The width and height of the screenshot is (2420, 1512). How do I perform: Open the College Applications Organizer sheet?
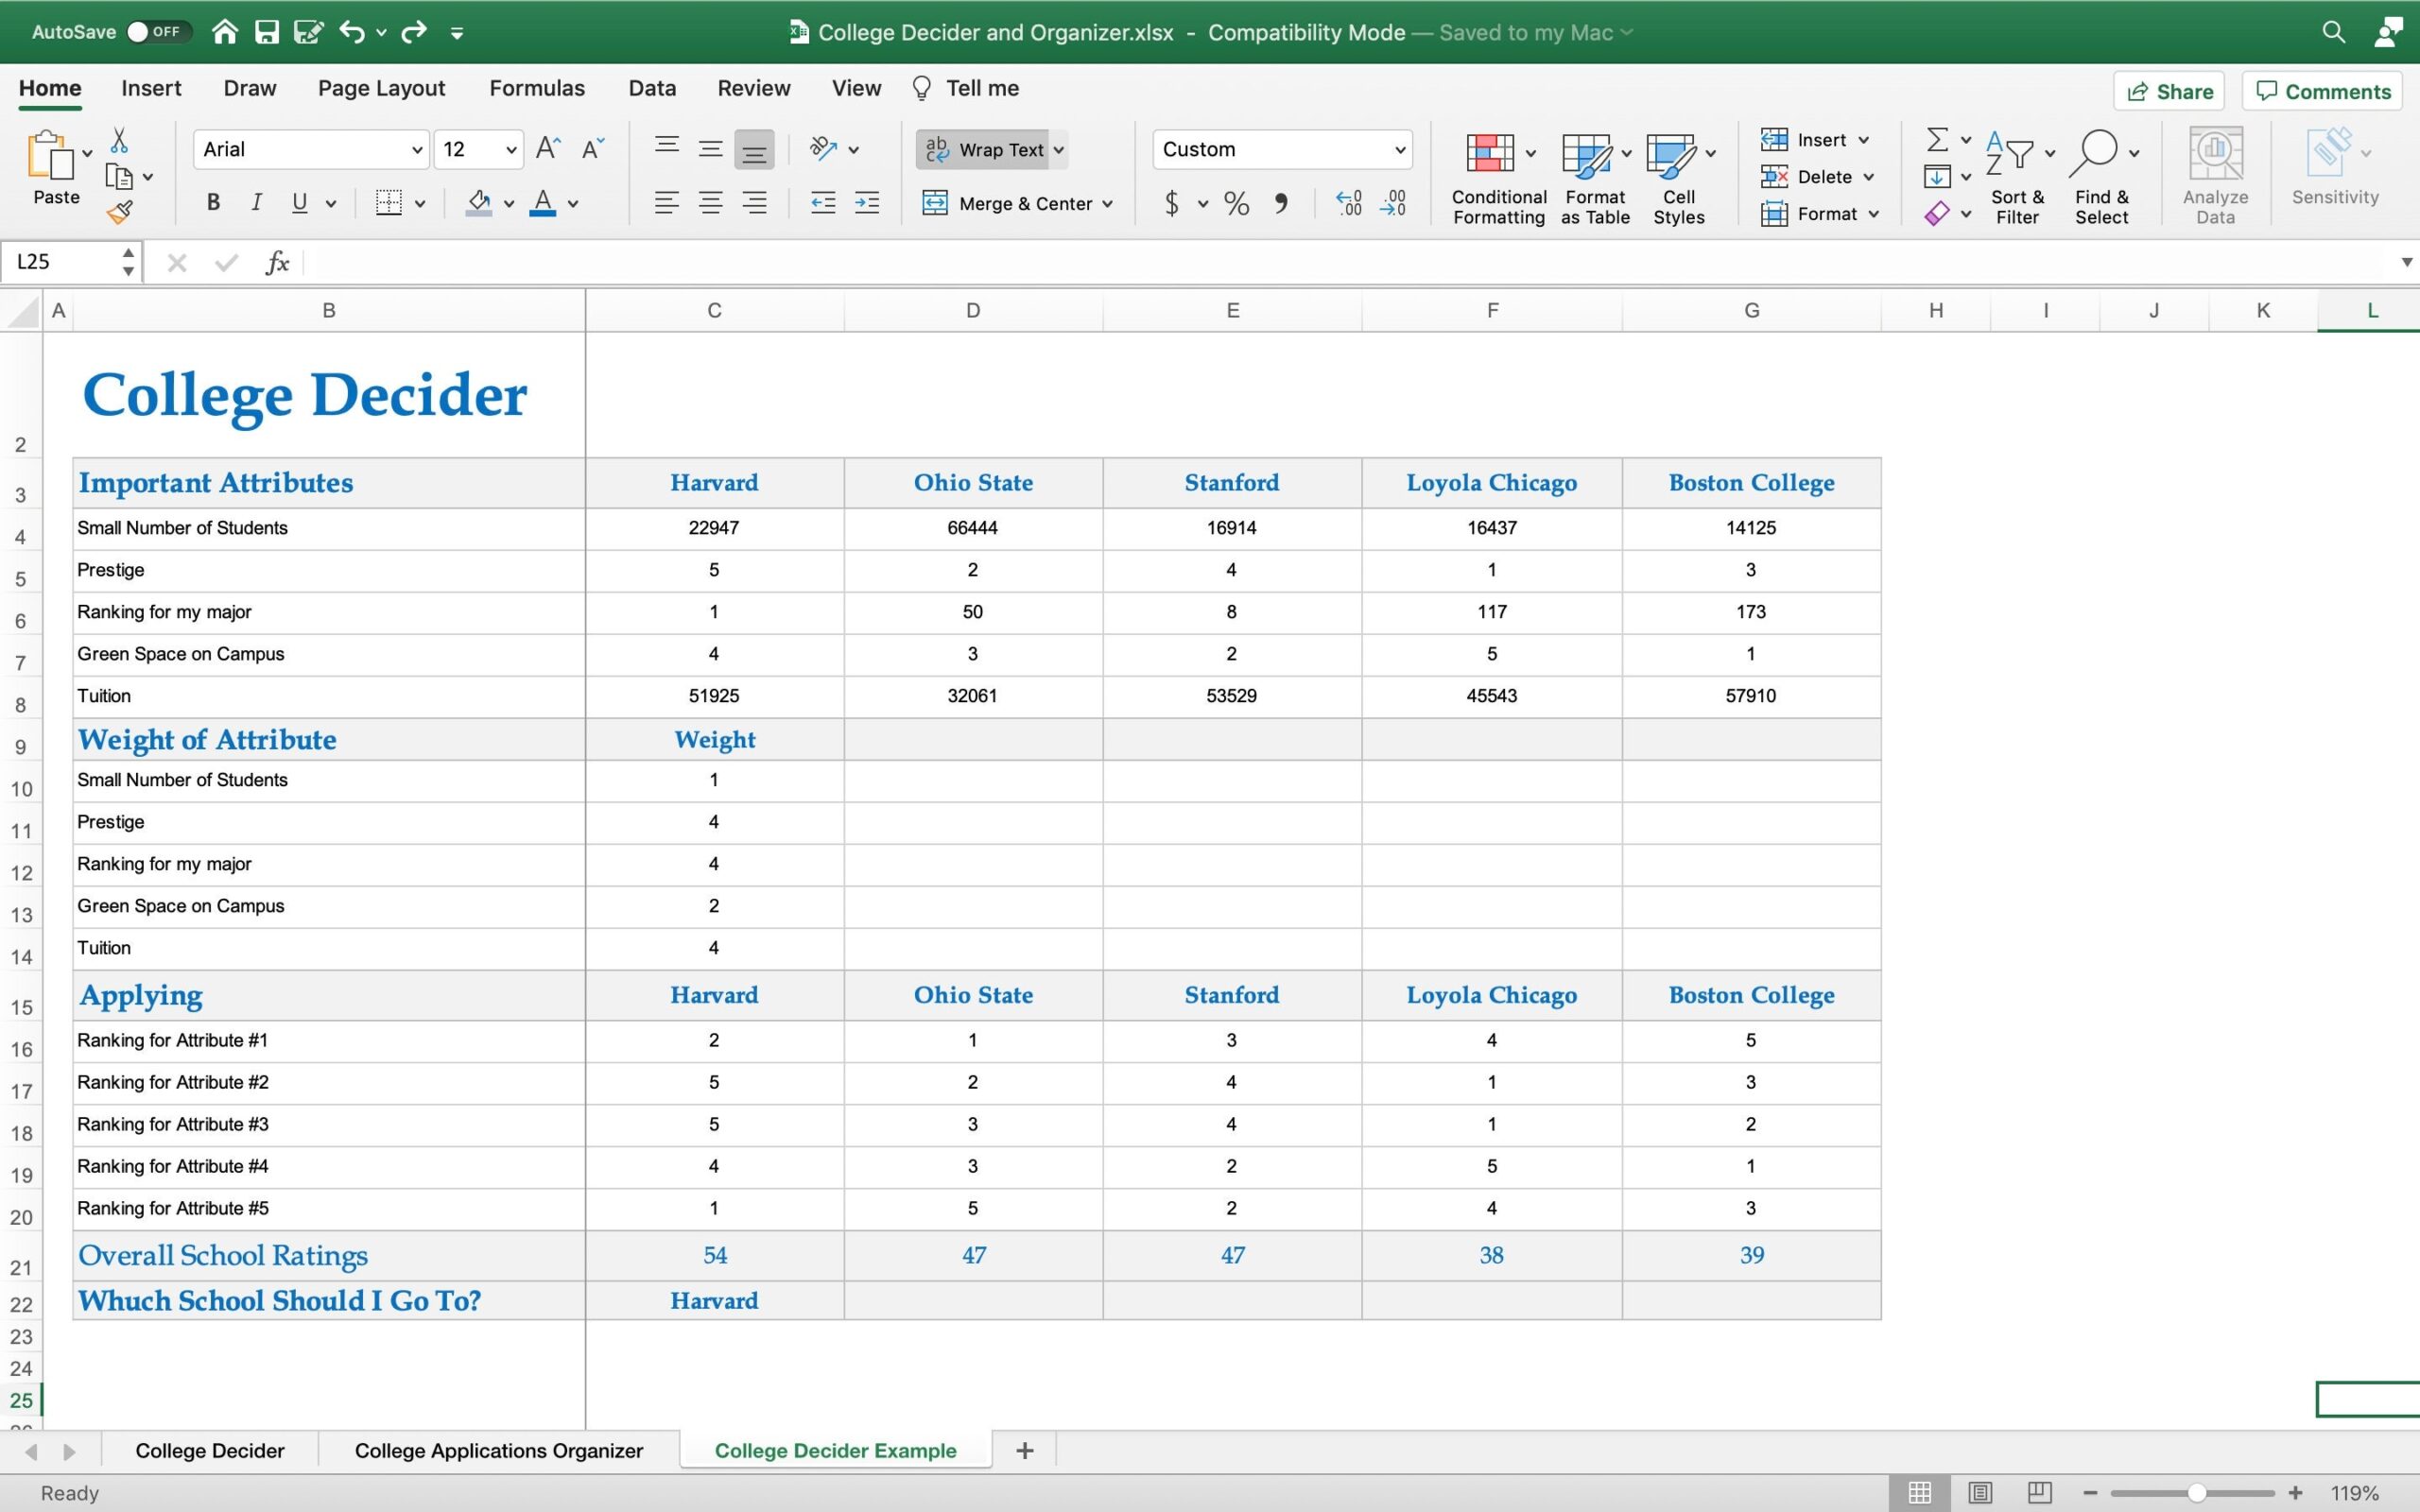pos(498,1449)
